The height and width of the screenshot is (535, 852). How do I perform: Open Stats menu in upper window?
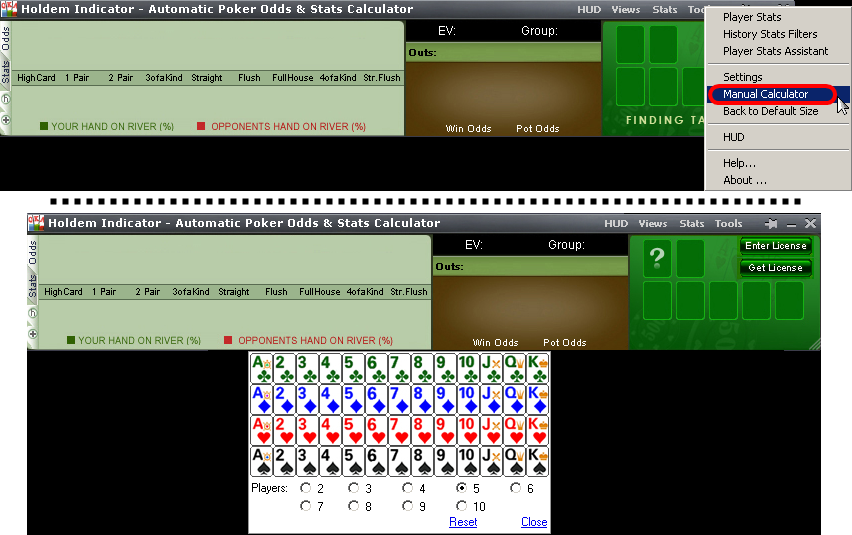[x=665, y=9]
